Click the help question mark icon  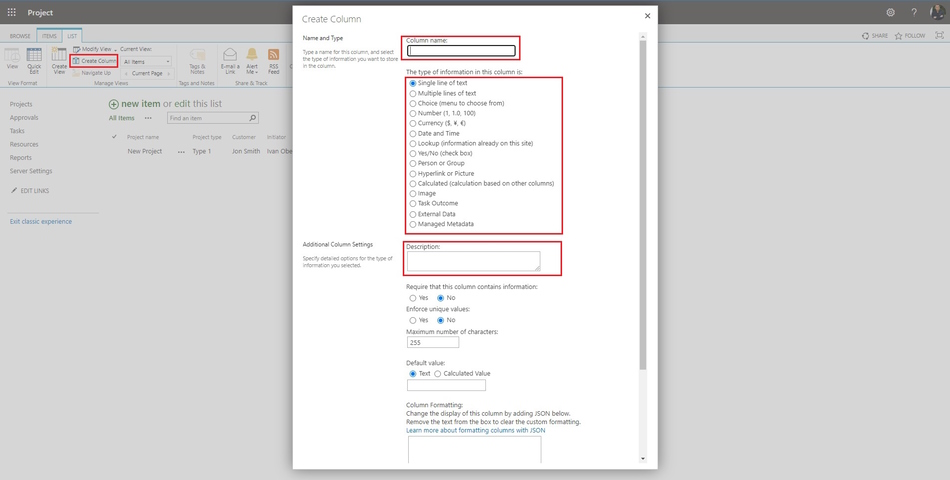point(914,12)
